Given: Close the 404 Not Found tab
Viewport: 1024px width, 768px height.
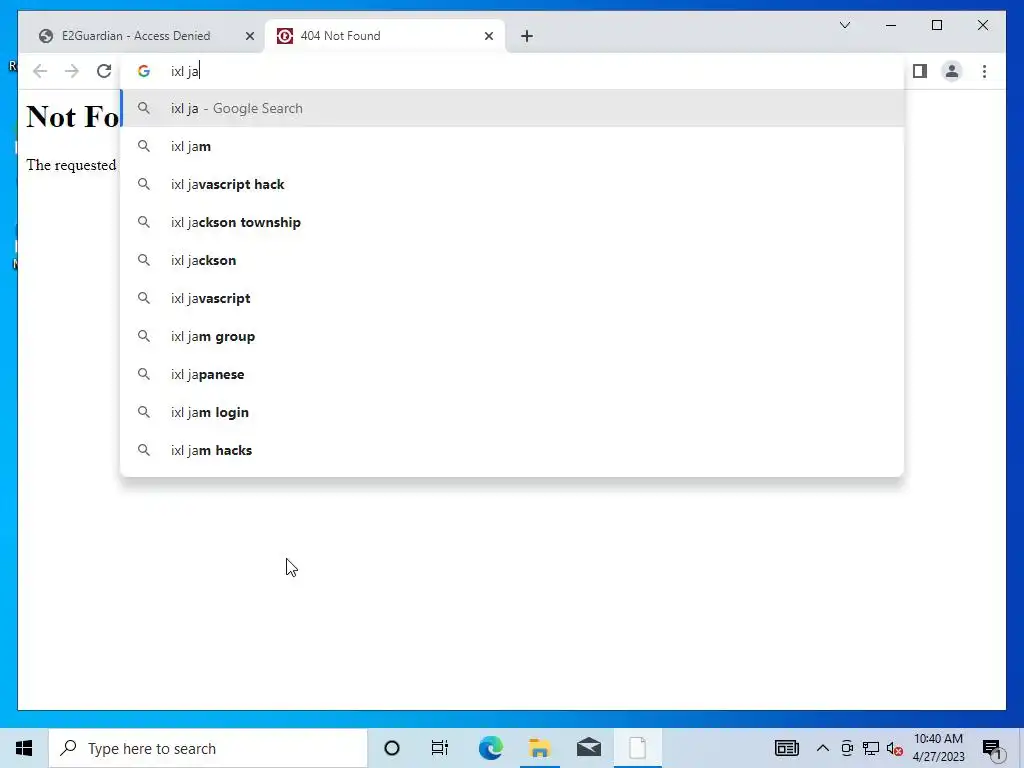Looking at the screenshot, I should [x=488, y=36].
